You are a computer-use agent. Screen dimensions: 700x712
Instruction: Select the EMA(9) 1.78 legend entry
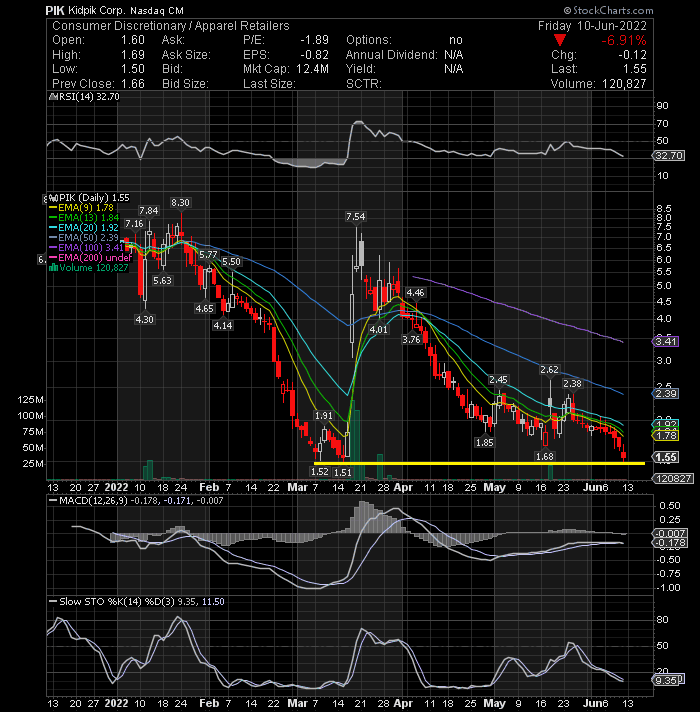tap(82, 208)
